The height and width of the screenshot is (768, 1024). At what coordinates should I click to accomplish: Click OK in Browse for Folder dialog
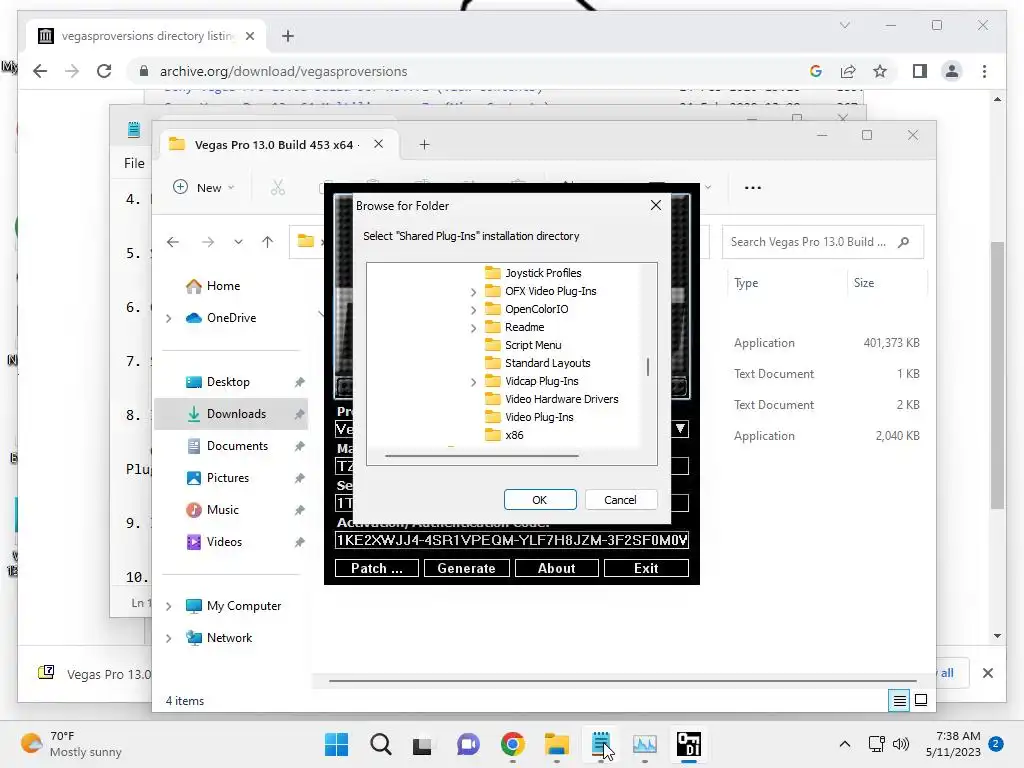coord(540,500)
